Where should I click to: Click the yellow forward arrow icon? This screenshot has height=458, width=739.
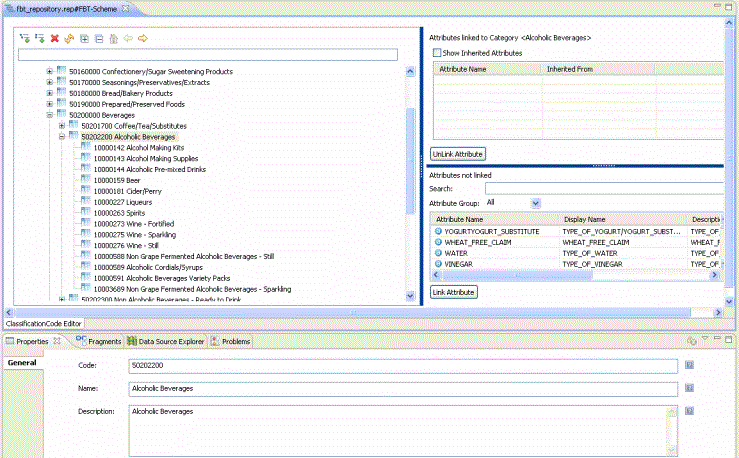142,38
